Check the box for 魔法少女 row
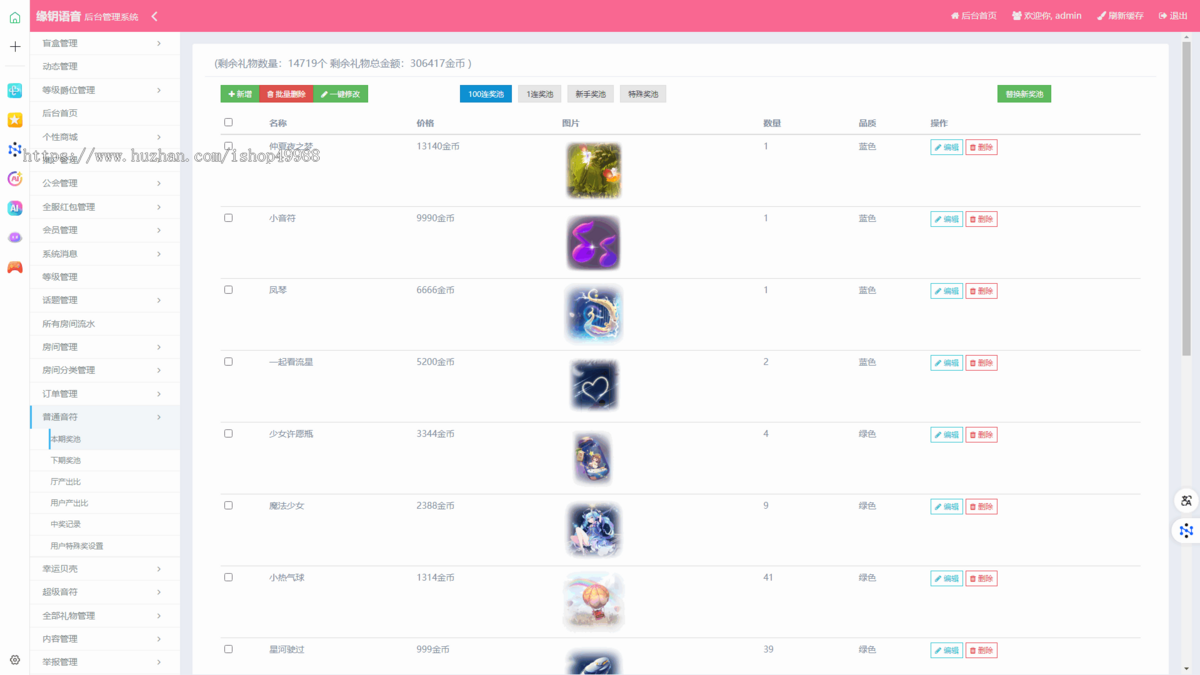 [x=228, y=506]
